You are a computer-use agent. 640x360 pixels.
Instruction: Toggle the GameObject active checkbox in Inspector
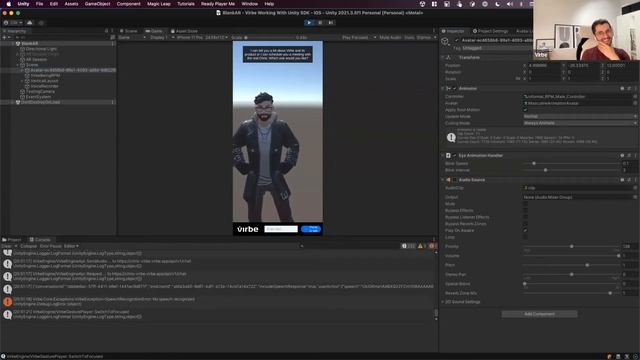coord(456,40)
